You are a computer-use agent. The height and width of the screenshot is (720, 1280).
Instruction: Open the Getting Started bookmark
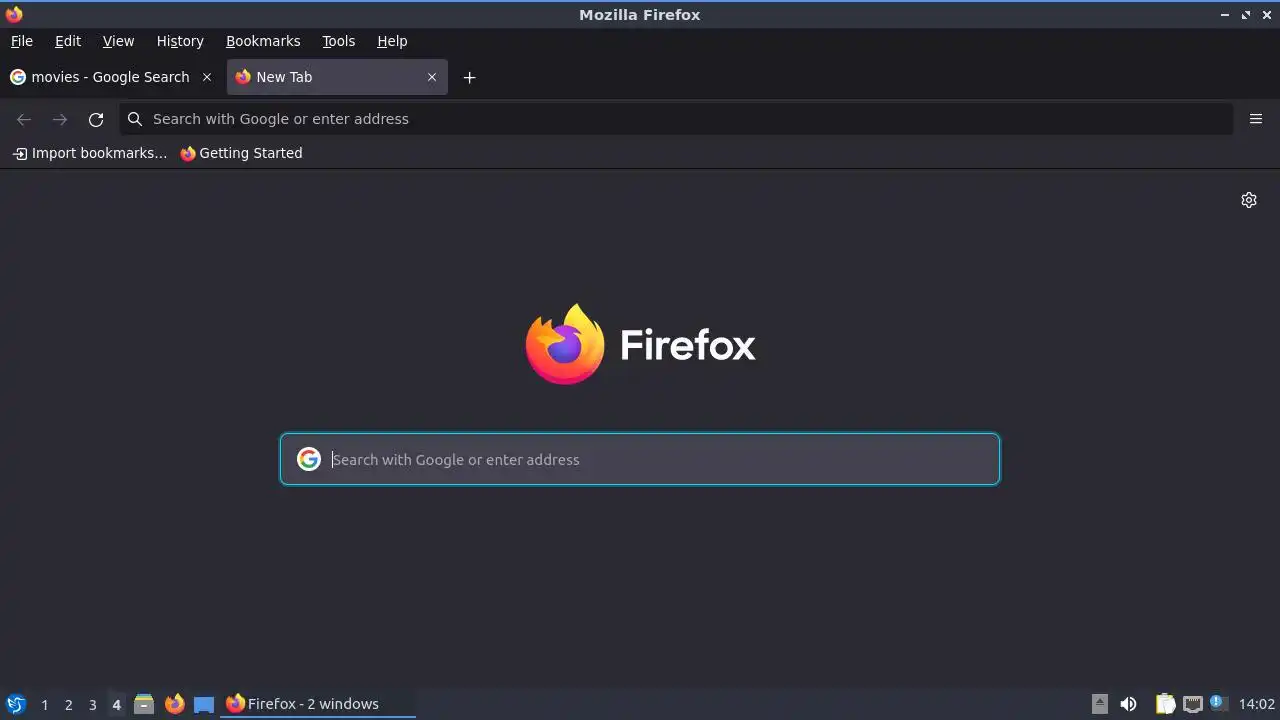pos(241,153)
